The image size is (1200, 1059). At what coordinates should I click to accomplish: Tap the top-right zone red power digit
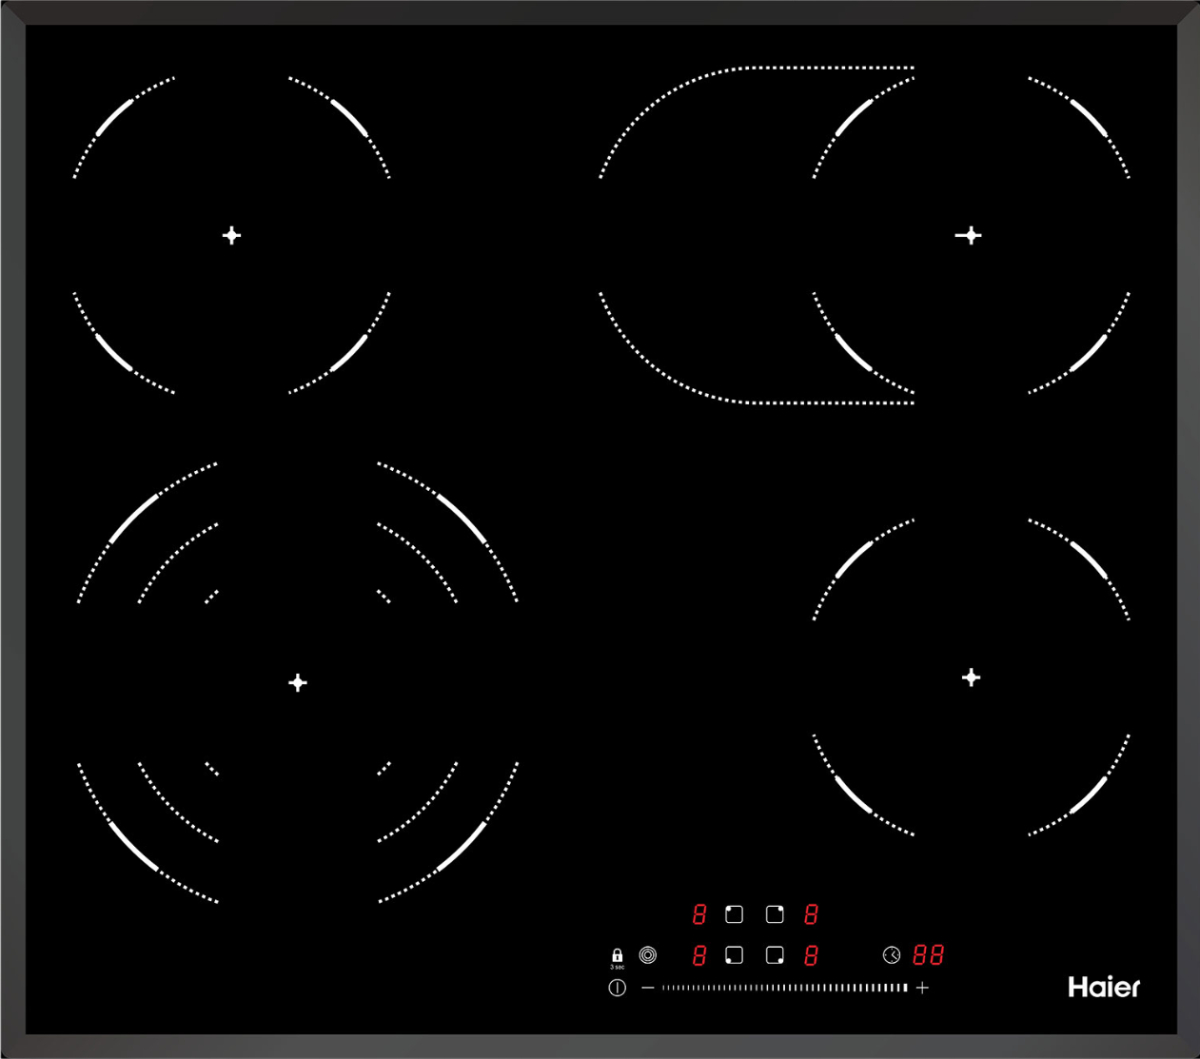coord(811,914)
